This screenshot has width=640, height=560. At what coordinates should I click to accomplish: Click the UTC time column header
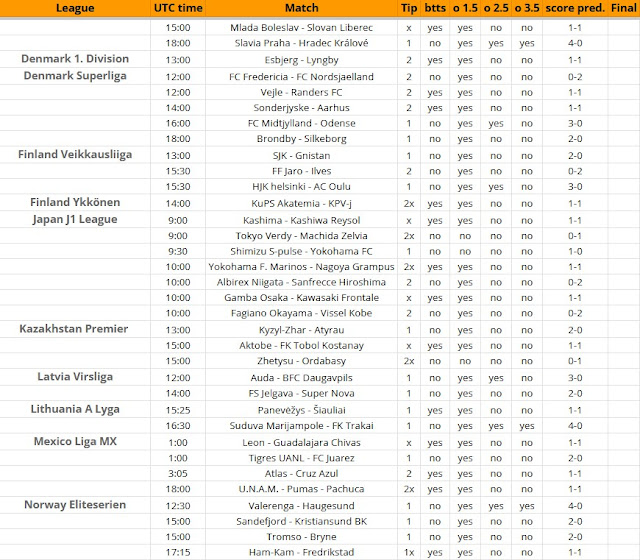(x=178, y=8)
